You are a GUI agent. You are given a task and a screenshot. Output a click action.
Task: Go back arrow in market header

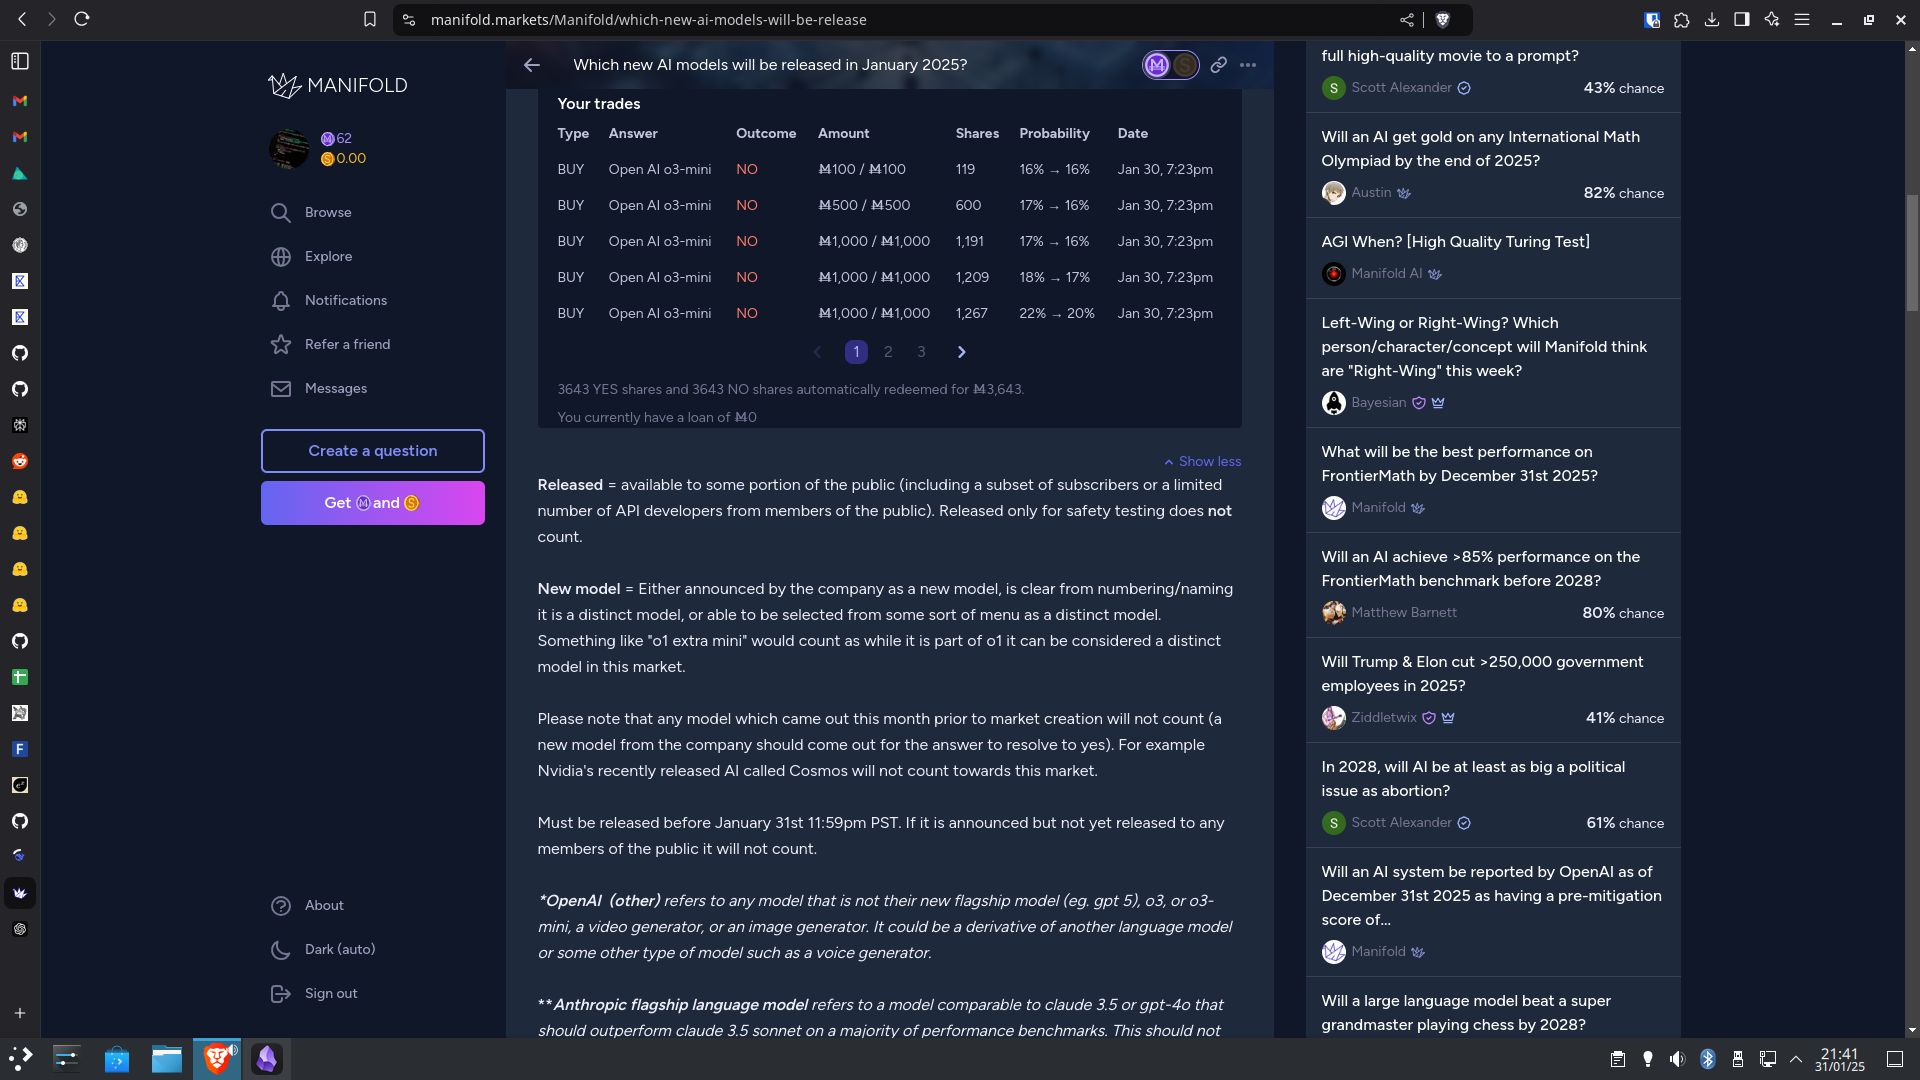coord(532,65)
